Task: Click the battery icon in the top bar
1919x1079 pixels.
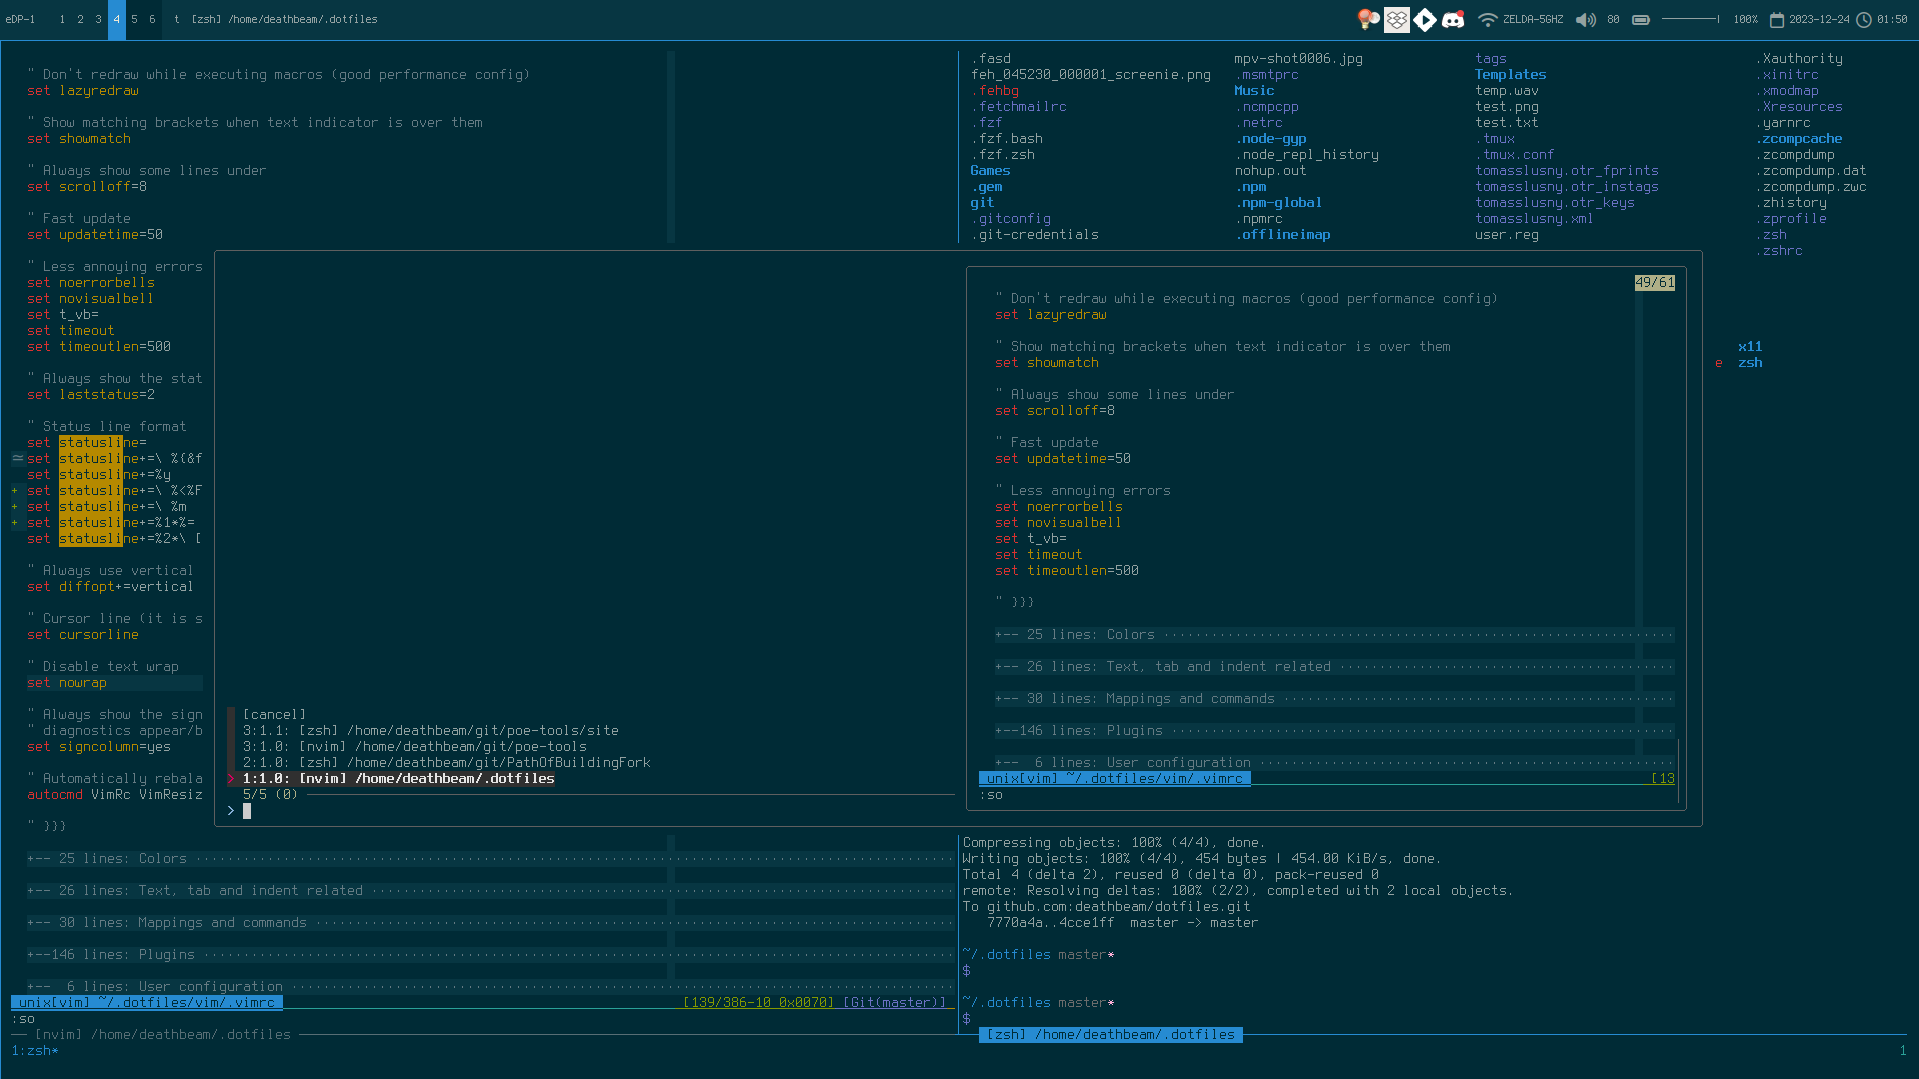Action: [1641, 19]
